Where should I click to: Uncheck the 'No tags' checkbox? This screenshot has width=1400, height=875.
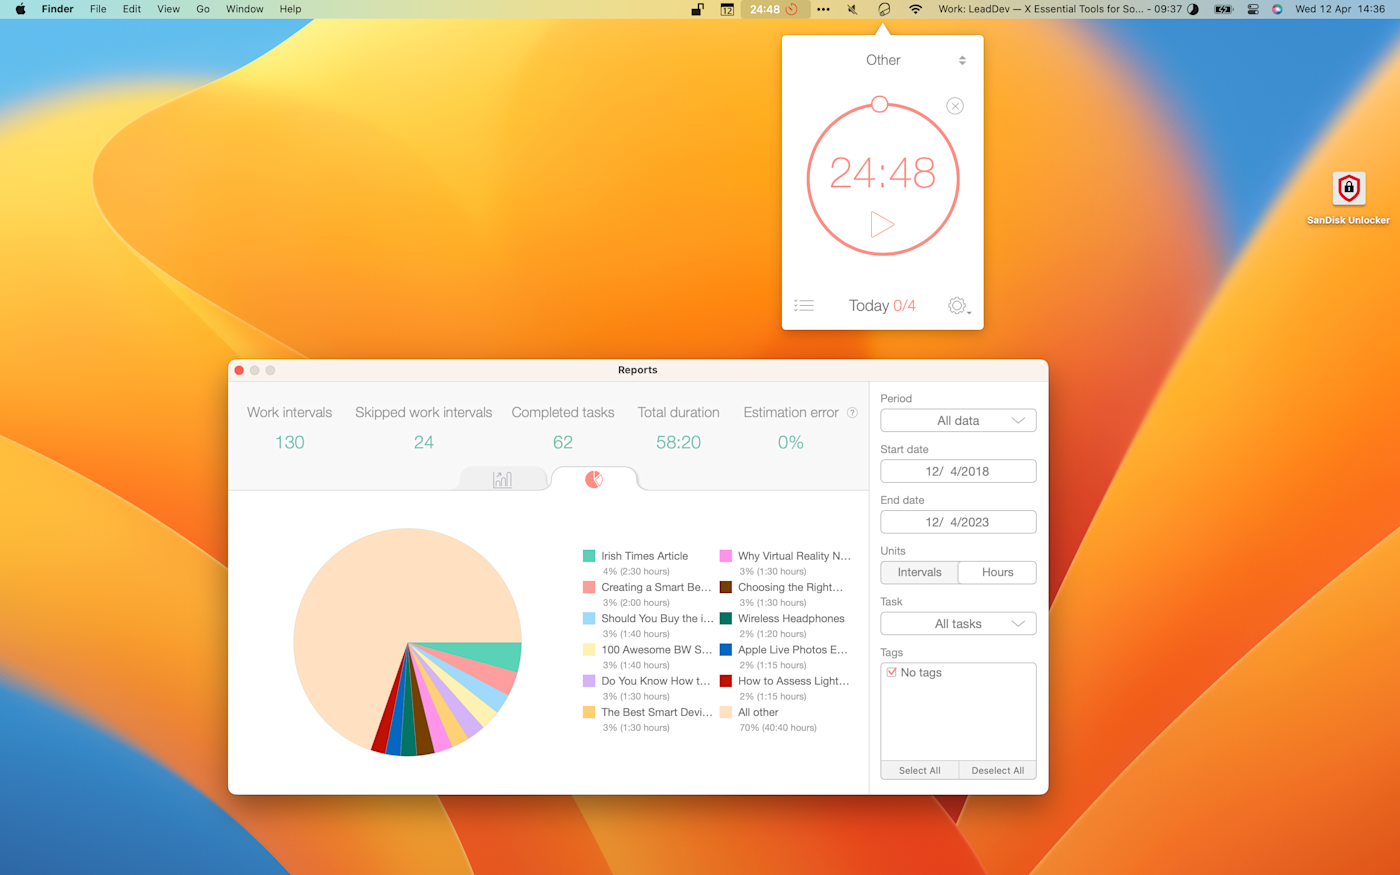(892, 673)
